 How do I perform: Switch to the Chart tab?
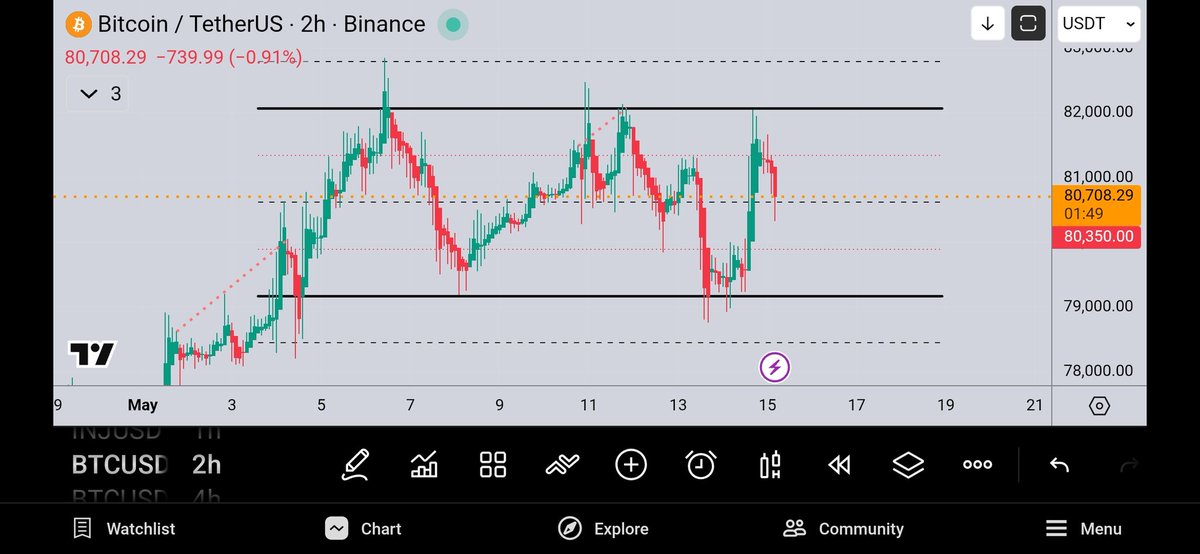point(363,529)
